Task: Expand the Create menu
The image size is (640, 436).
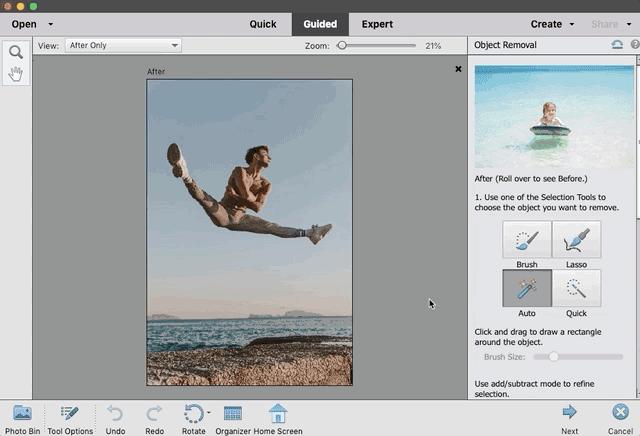Action: (552, 24)
